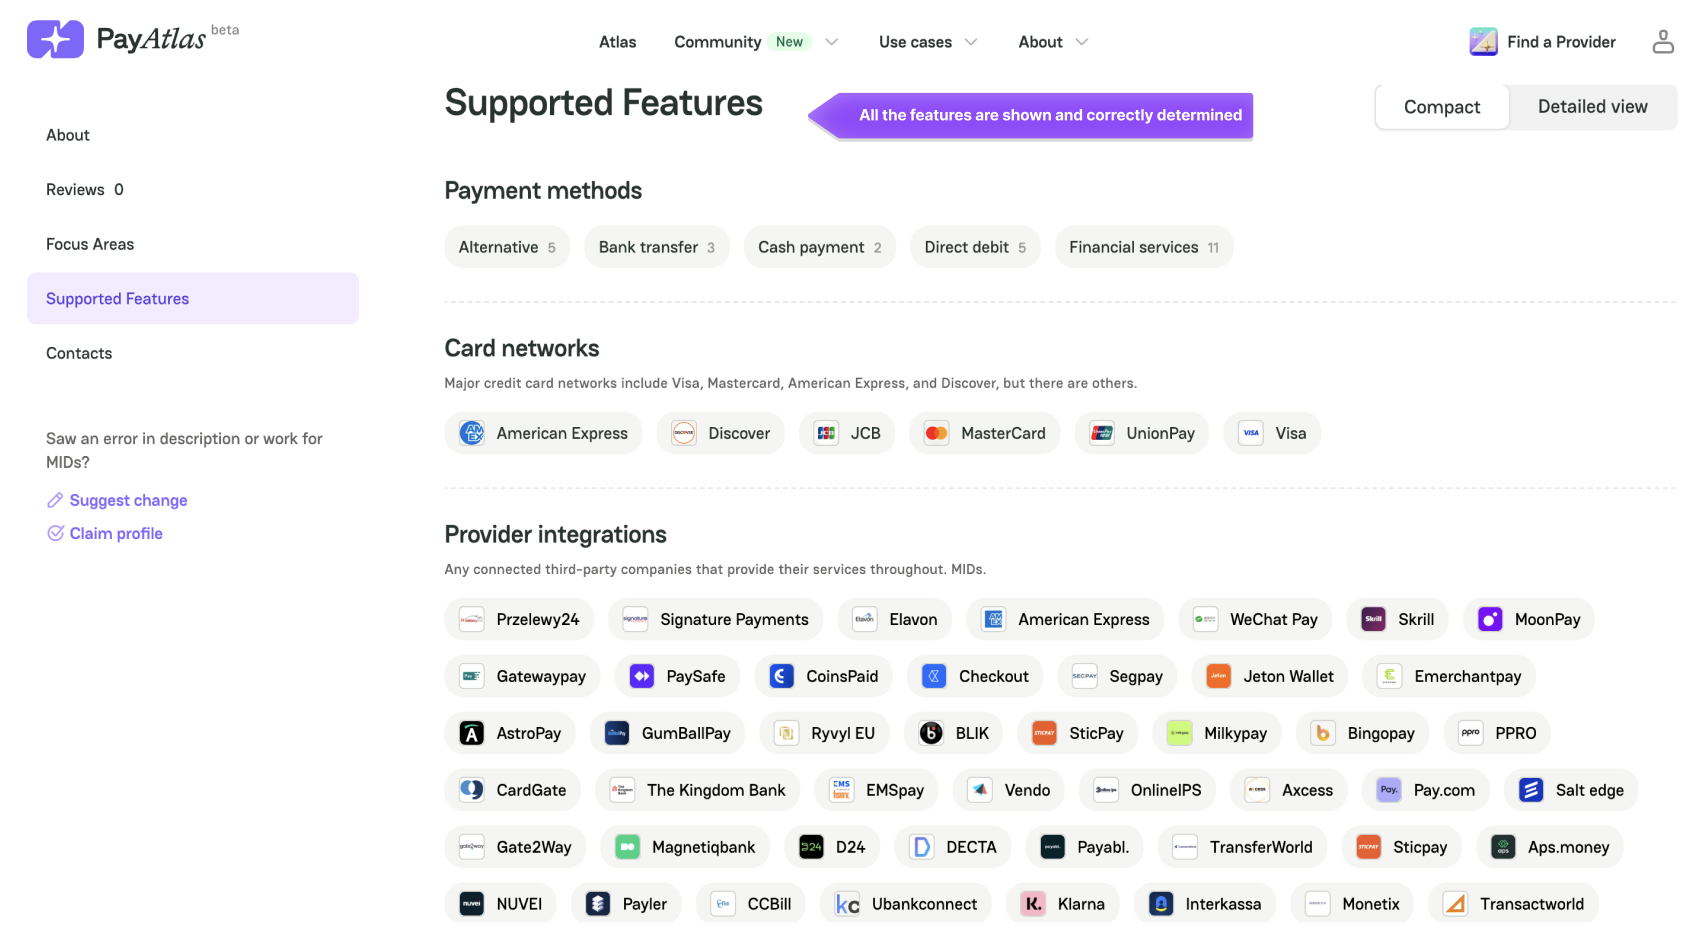Click the Claim profile link
Image resolution: width=1706 pixels, height=934 pixels.
pos(116,533)
